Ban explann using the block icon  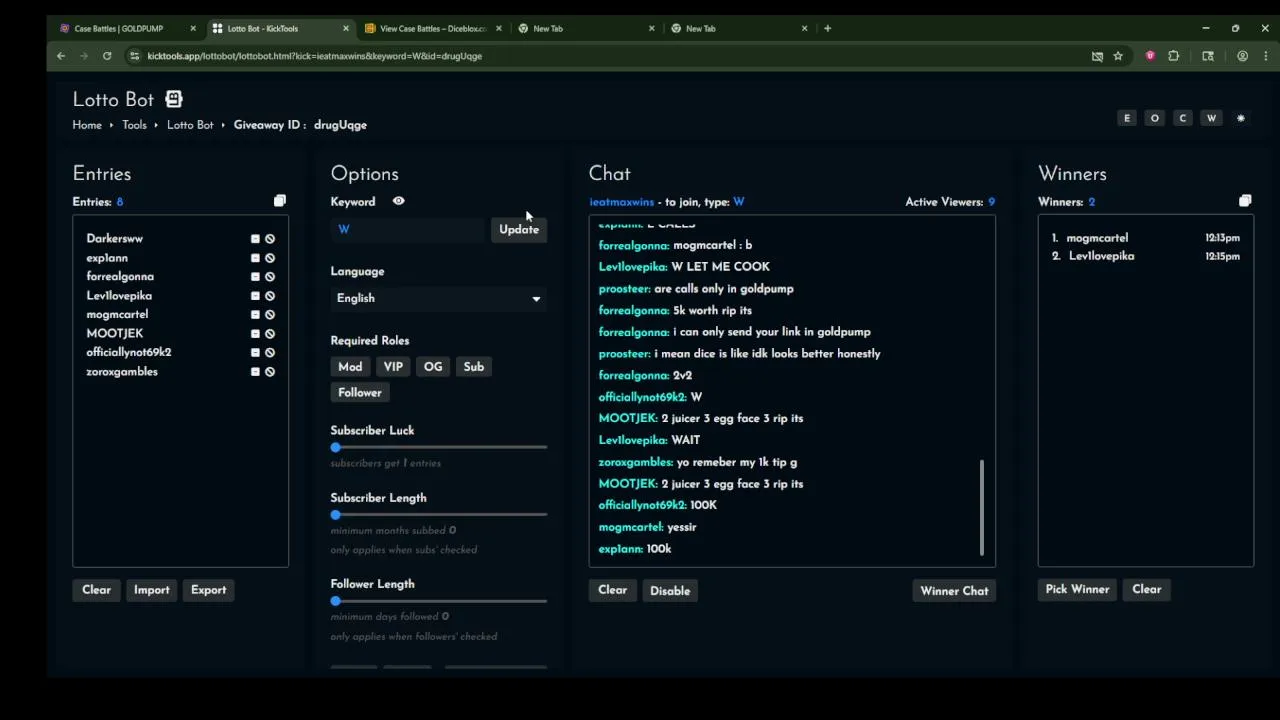pyautogui.click(x=270, y=258)
